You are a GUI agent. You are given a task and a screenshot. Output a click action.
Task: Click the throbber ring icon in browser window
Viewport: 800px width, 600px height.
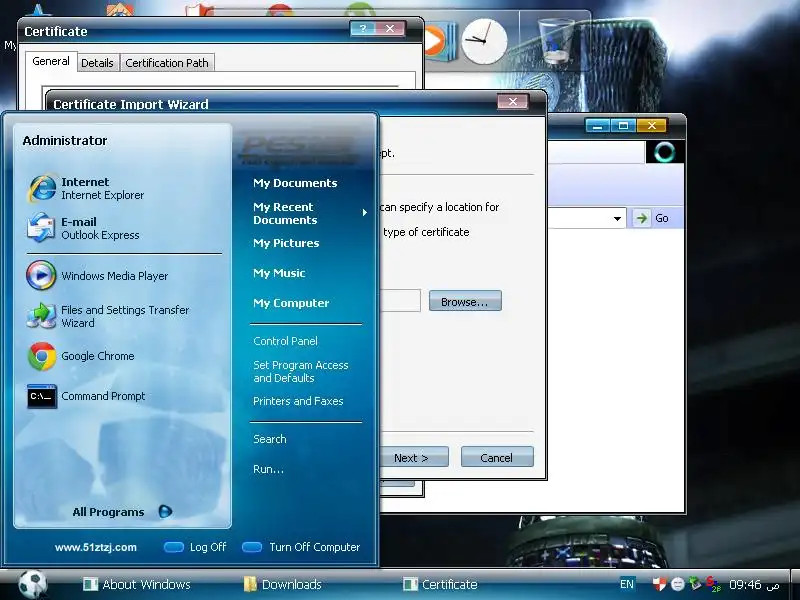click(x=664, y=152)
